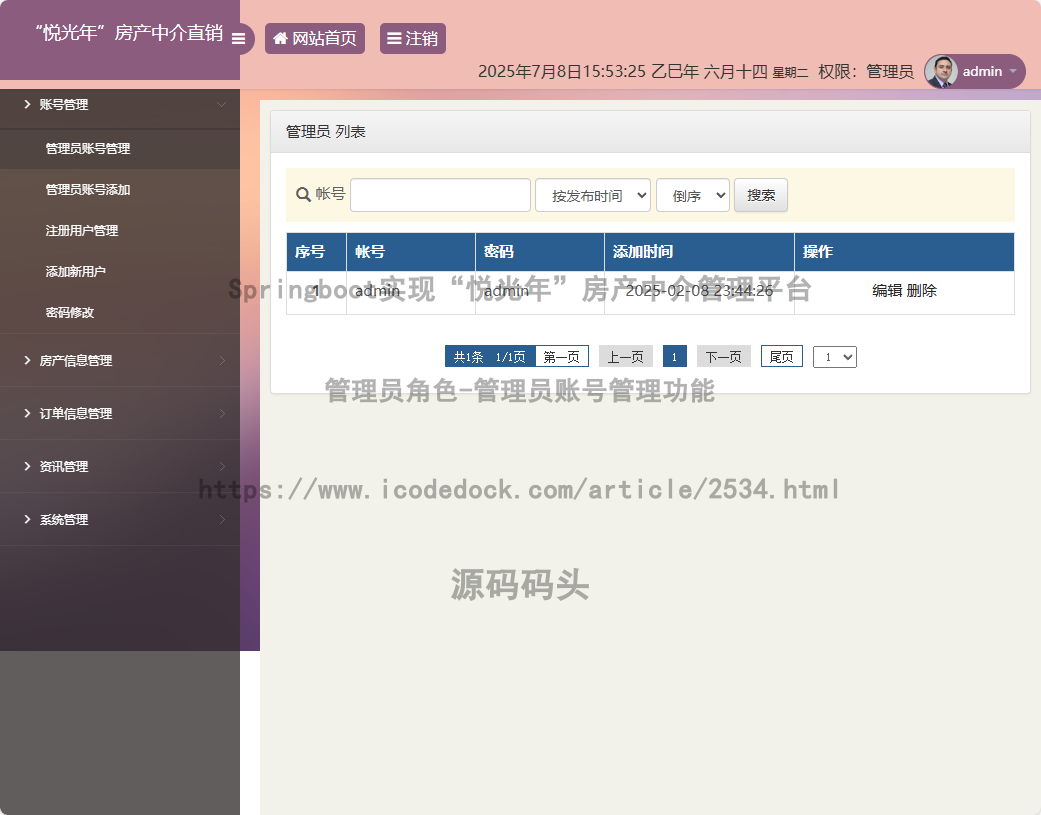Click the search magnifier icon beside 帐号
The image size is (1041, 815).
(x=303, y=194)
